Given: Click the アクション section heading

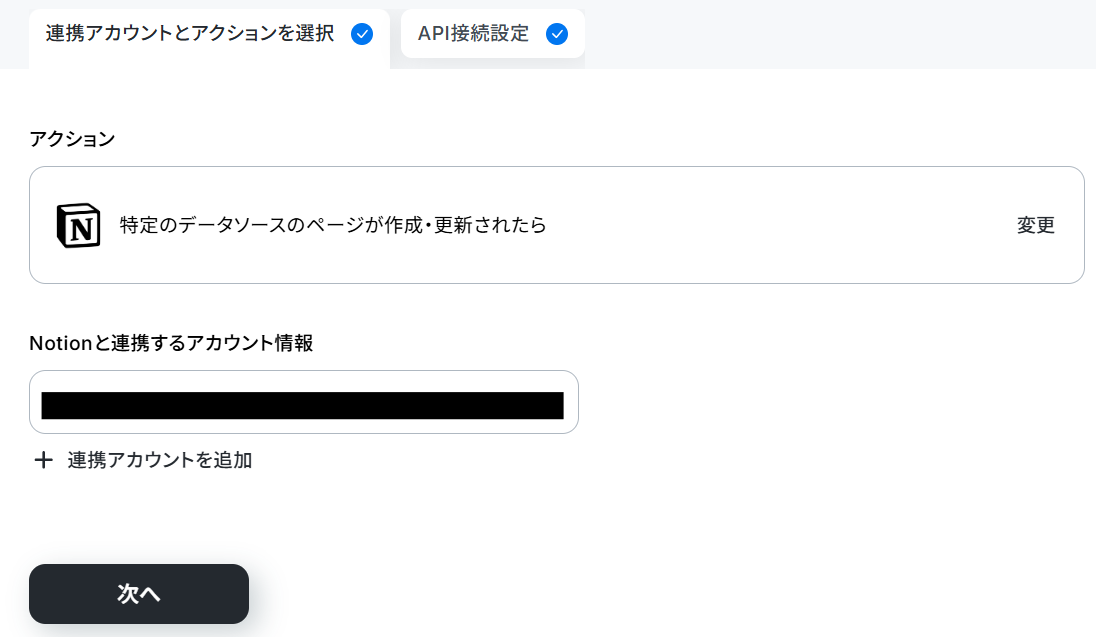Looking at the screenshot, I should [x=72, y=139].
